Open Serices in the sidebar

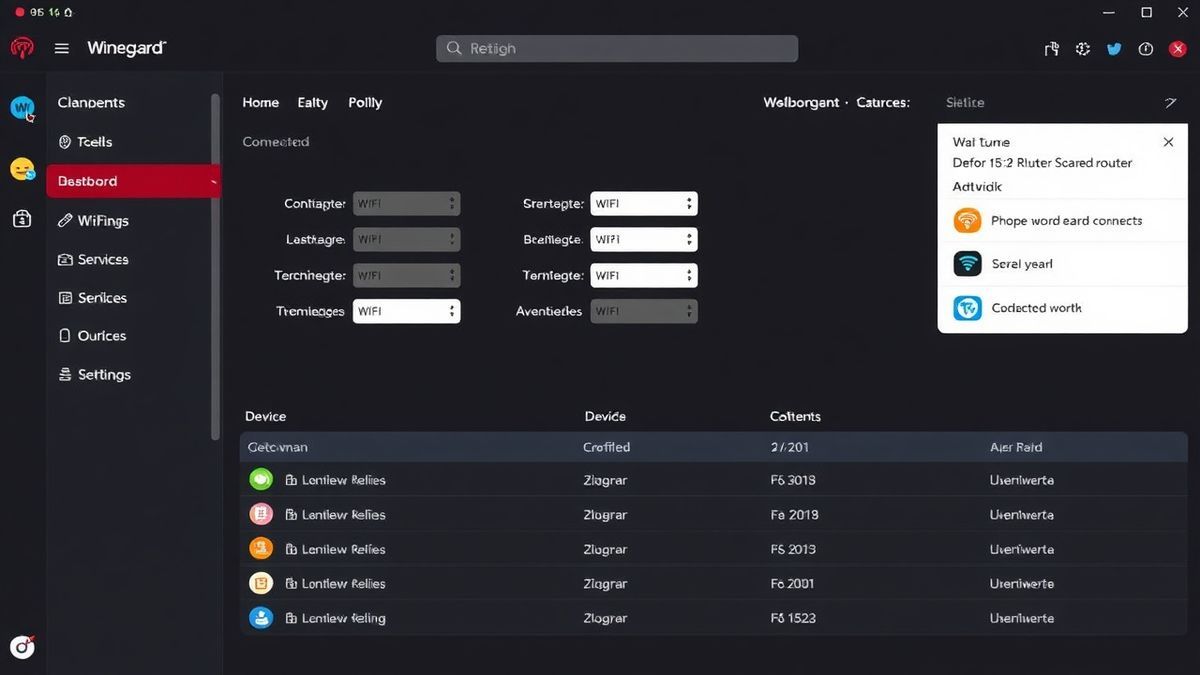tap(93, 297)
